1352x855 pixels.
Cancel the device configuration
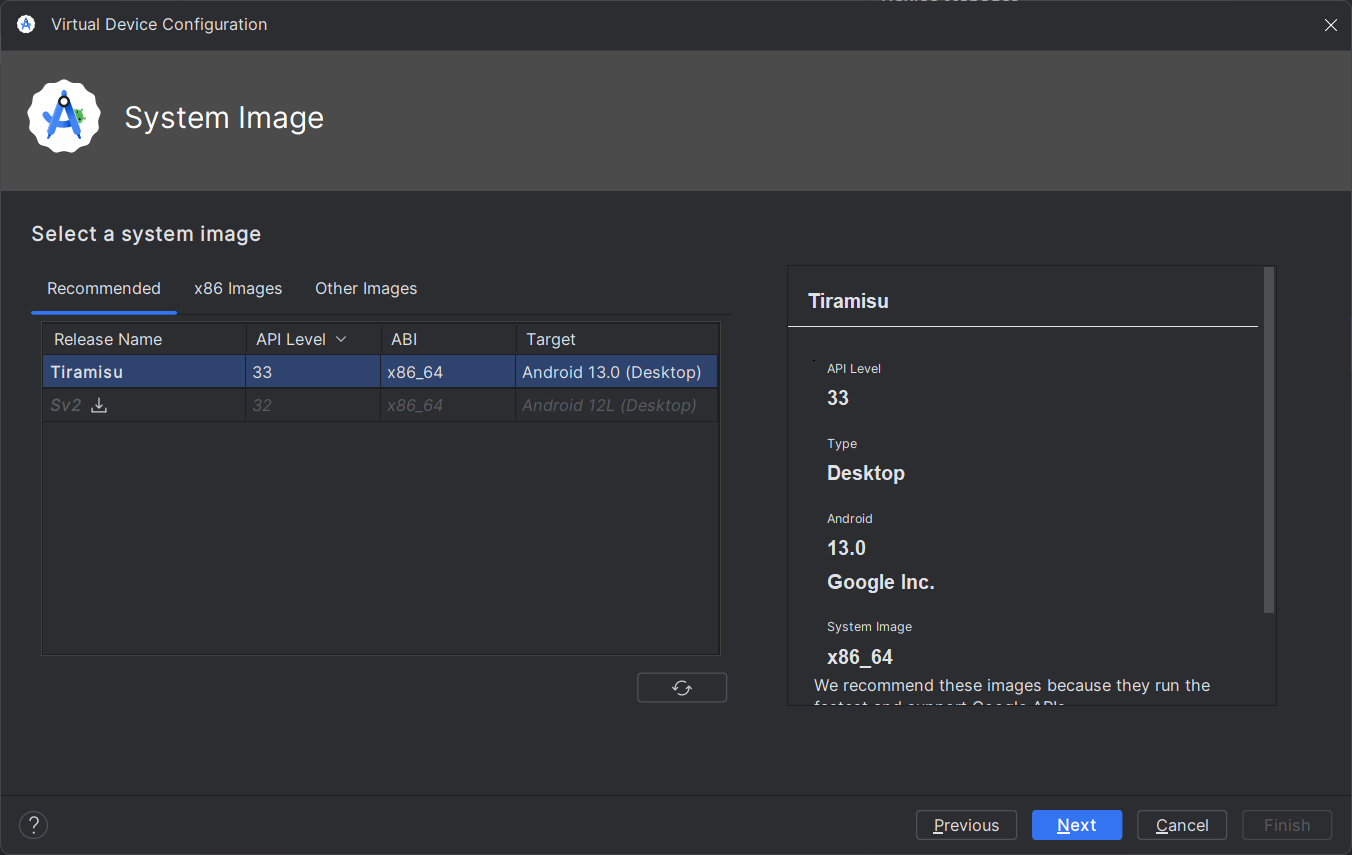1182,825
